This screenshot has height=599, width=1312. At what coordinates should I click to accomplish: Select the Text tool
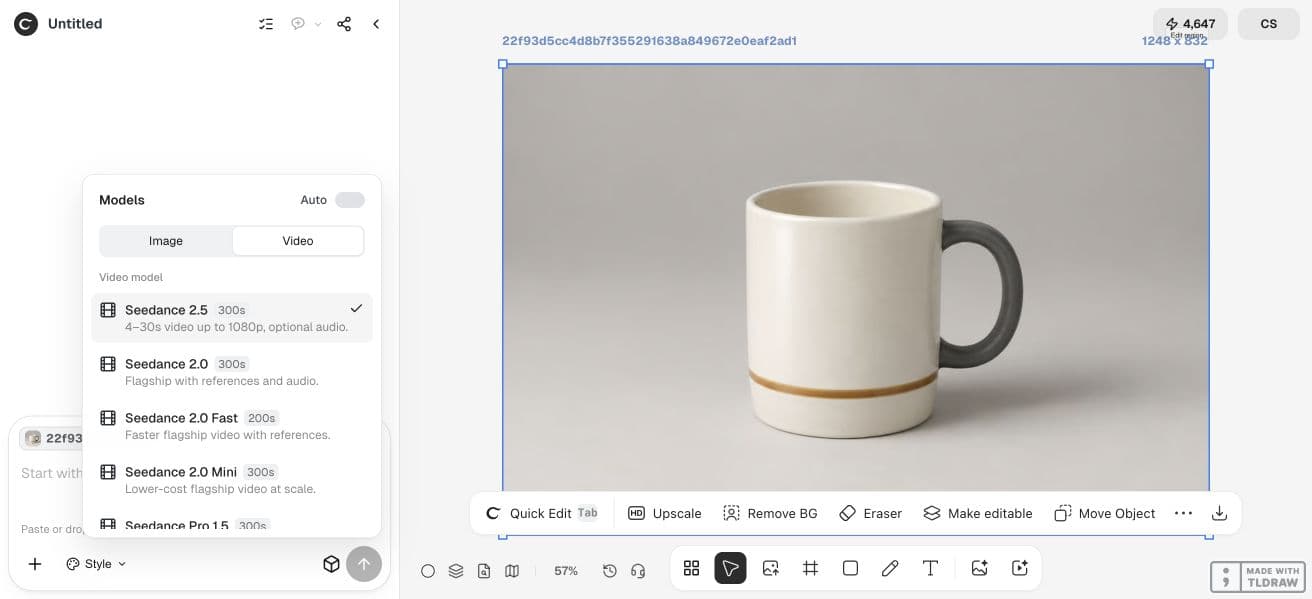pyautogui.click(x=930, y=568)
